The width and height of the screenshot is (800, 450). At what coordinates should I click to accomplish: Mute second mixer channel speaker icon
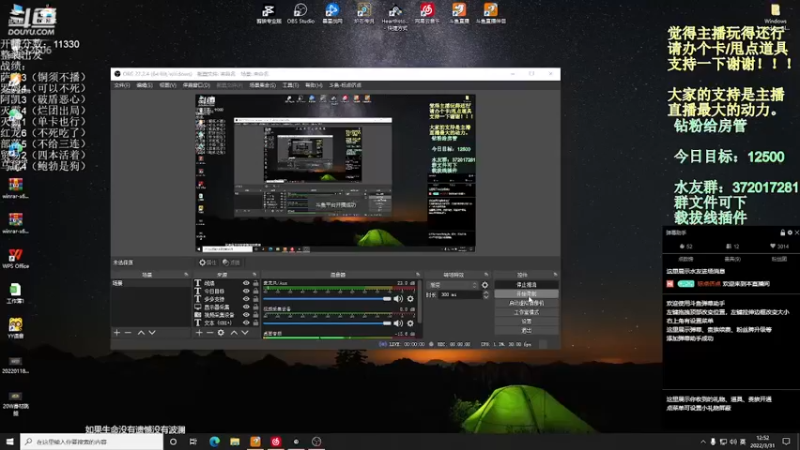click(x=398, y=323)
